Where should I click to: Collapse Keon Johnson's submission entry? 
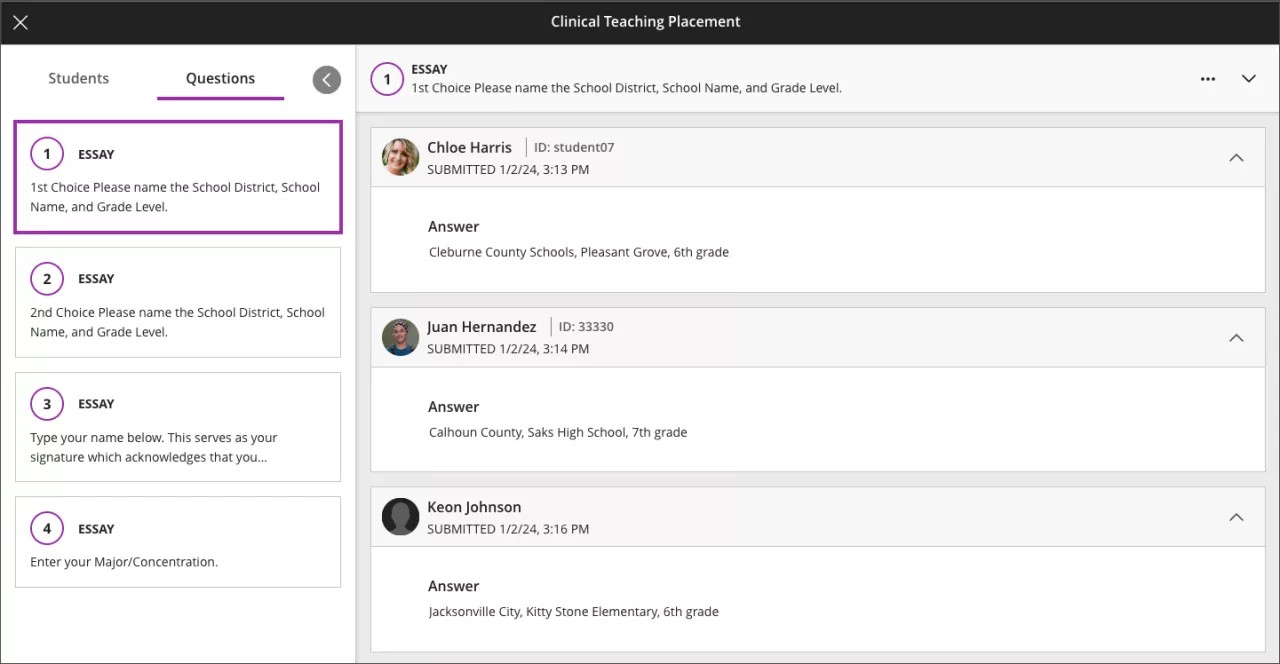1236,517
